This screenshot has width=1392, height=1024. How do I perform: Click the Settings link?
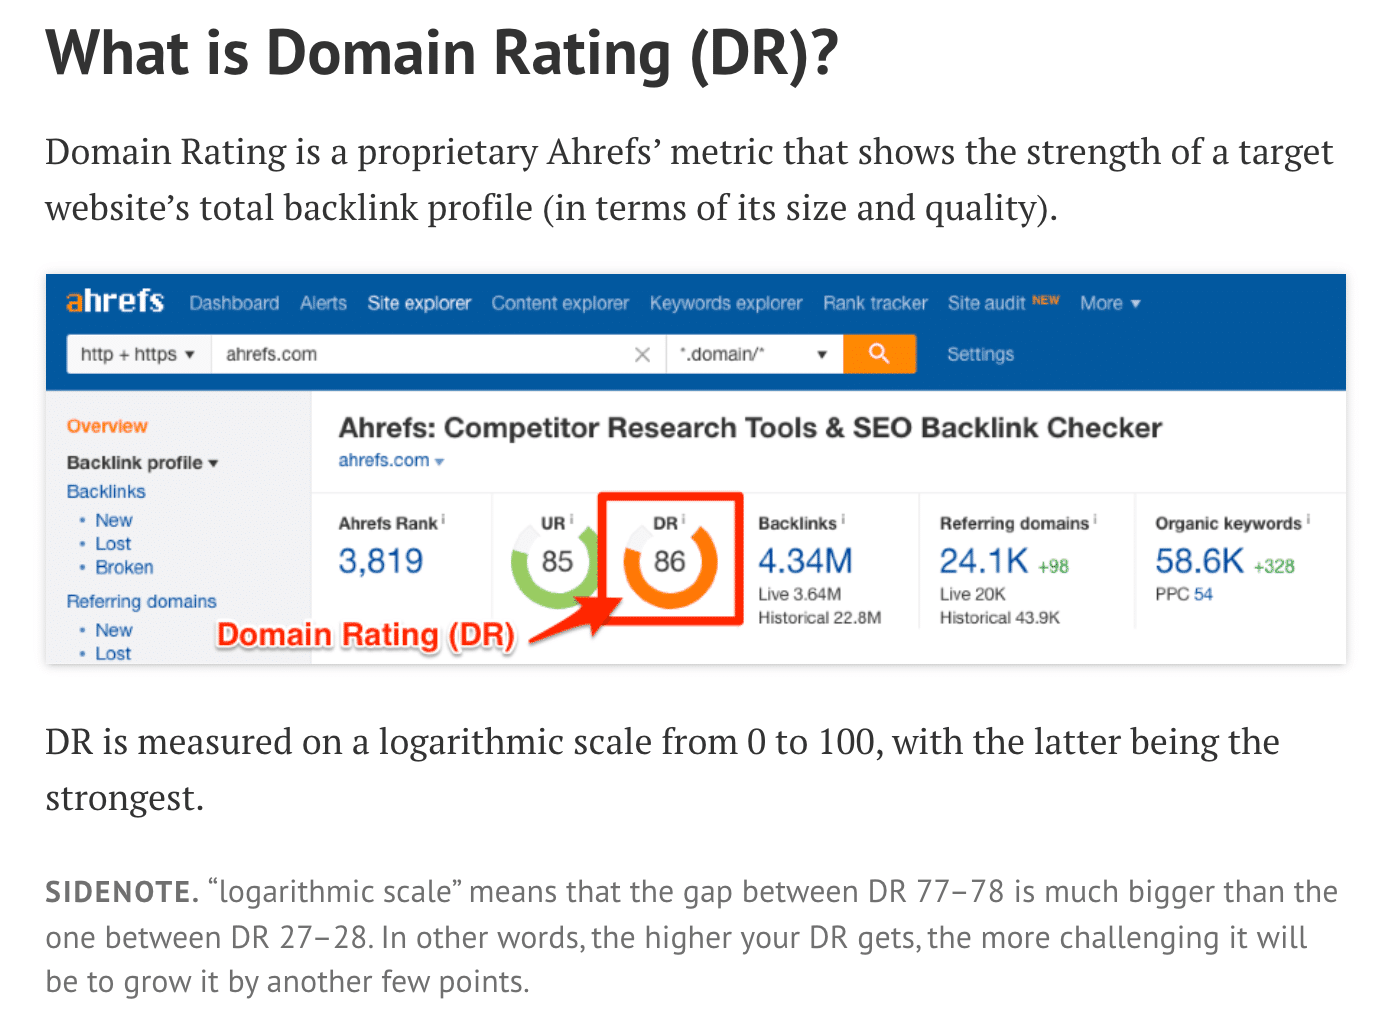[x=980, y=354]
